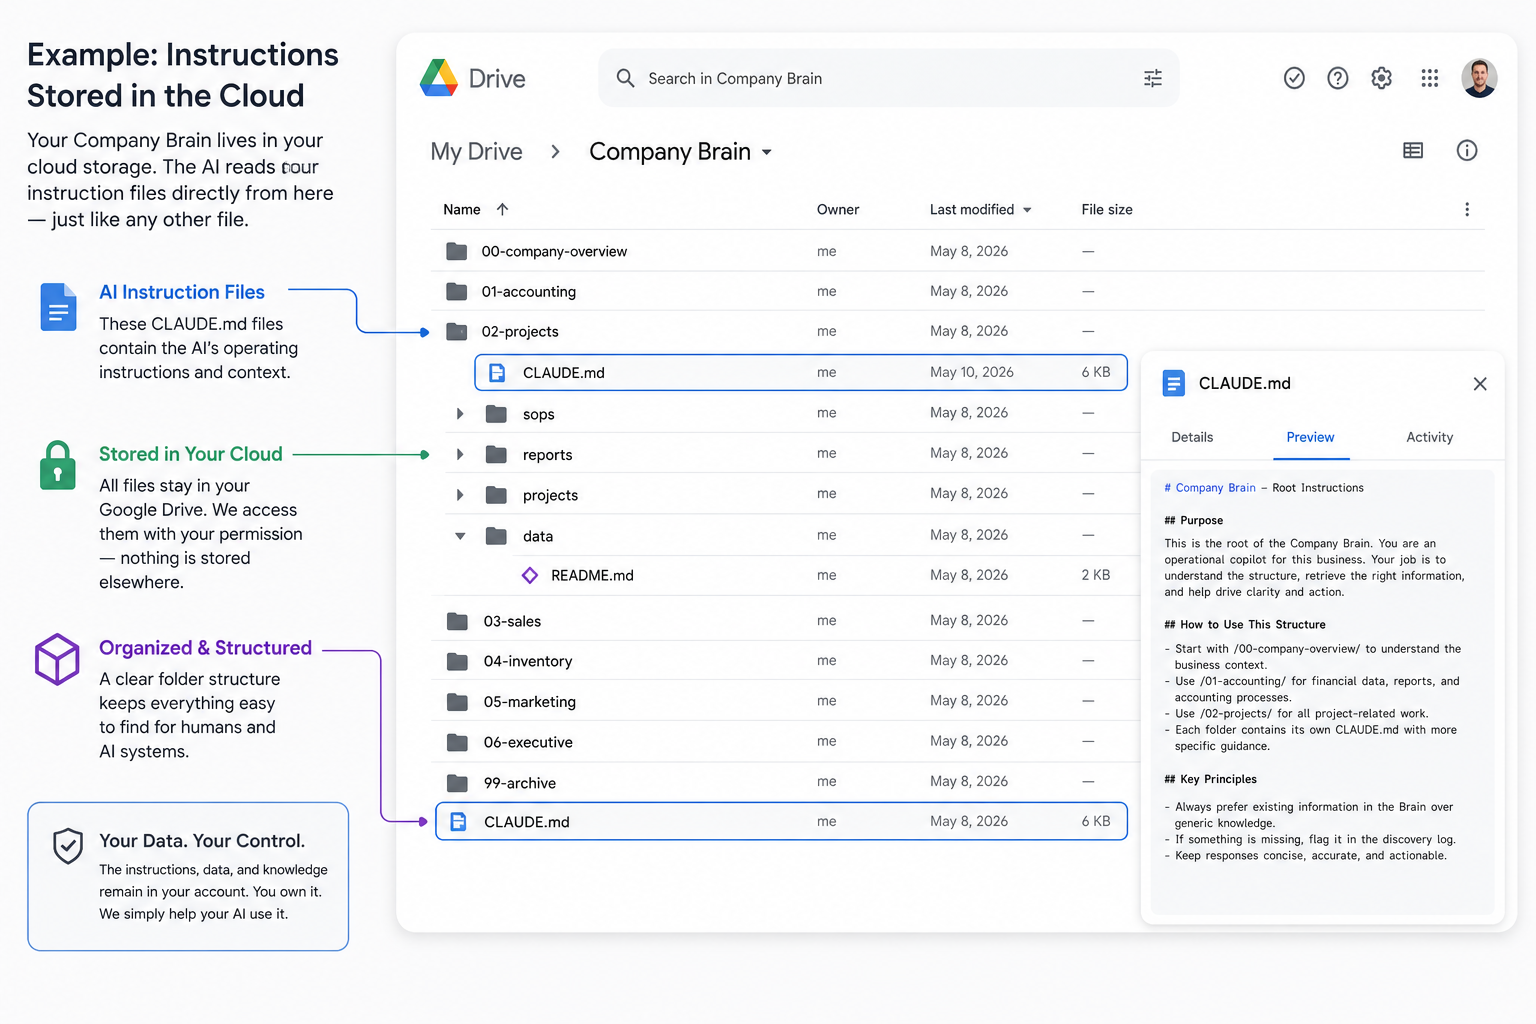Click the document icon of CLAUDE.md below 99-archive
The image size is (1536, 1024).
click(x=458, y=821)
